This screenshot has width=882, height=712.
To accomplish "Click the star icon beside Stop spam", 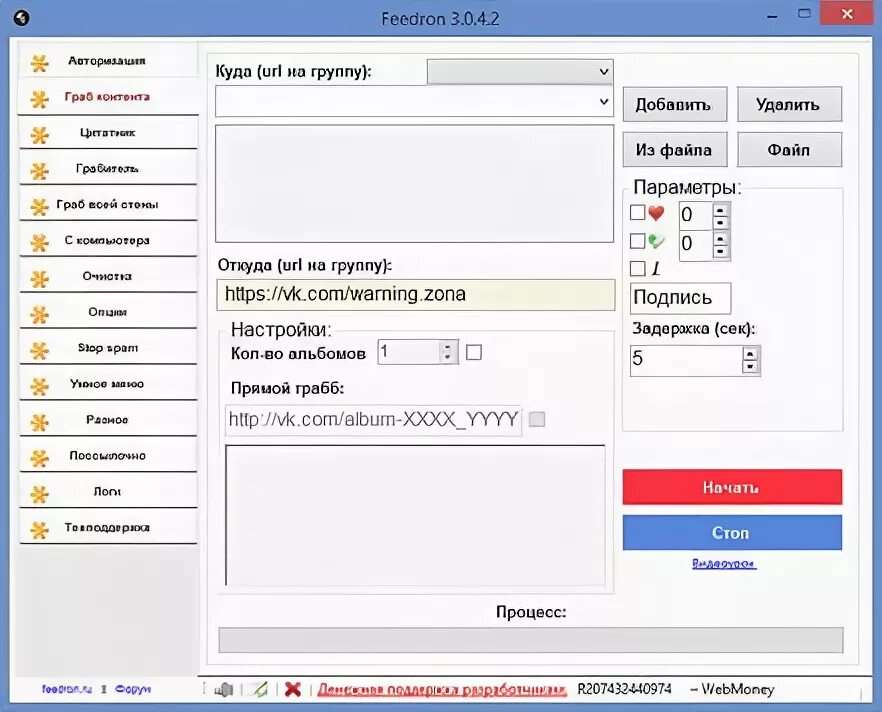I will [39, 350].
